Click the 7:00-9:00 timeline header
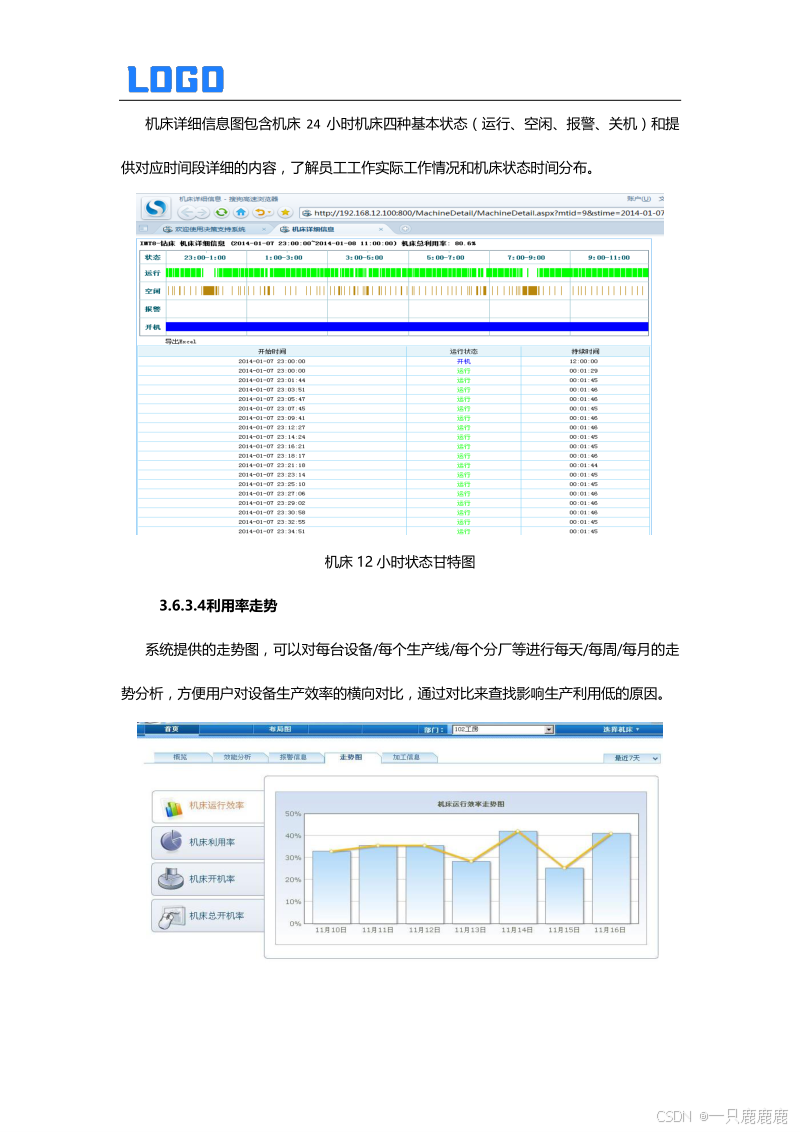Viewport: 800px width, 1132px height. (526, 258)
